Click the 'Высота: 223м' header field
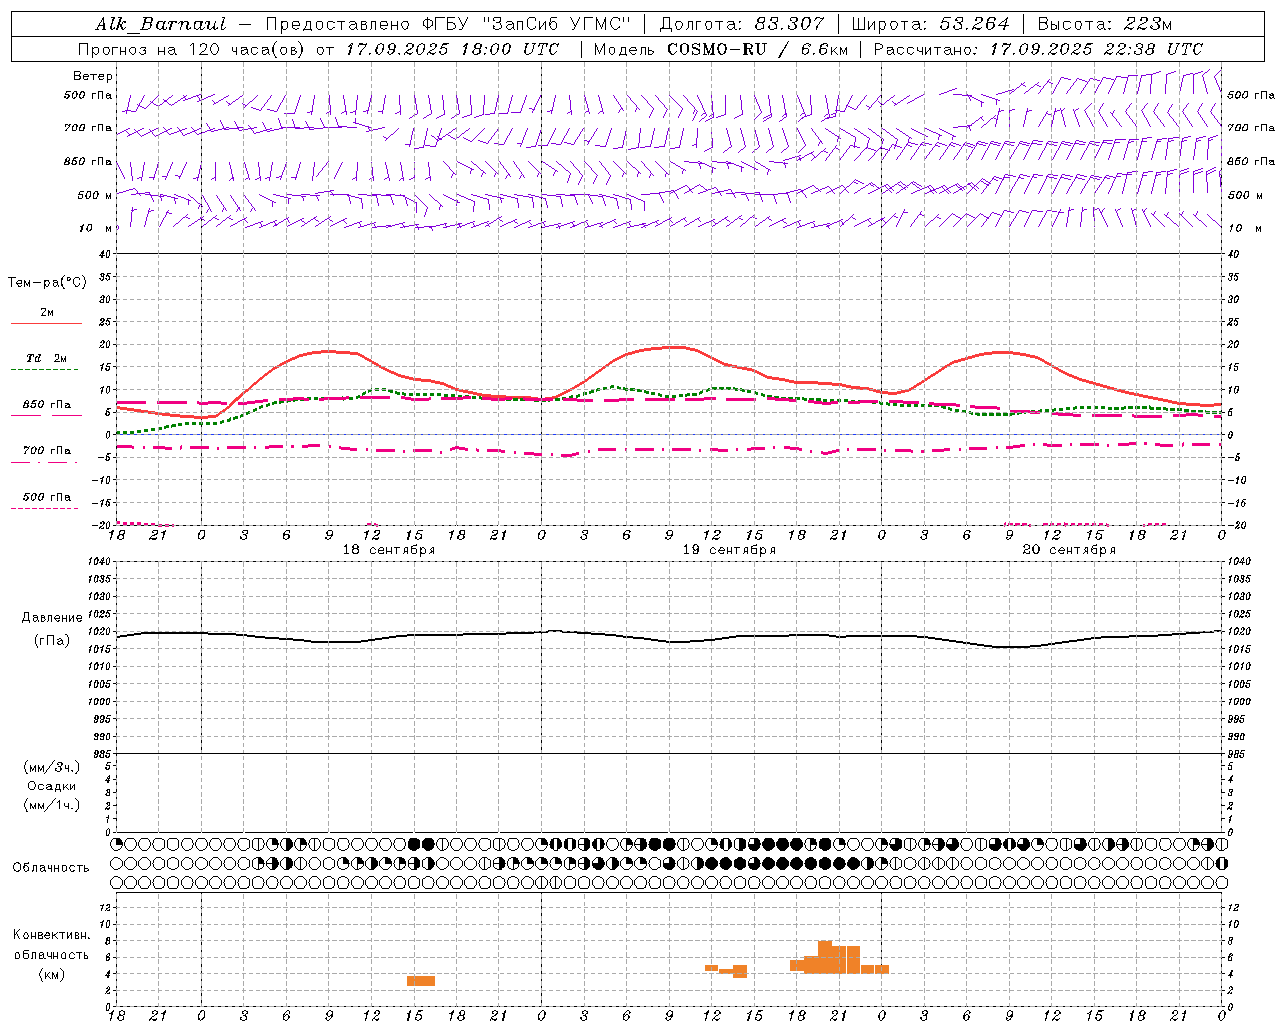Screen dimensions: 1280x1024 [1105, 24]
